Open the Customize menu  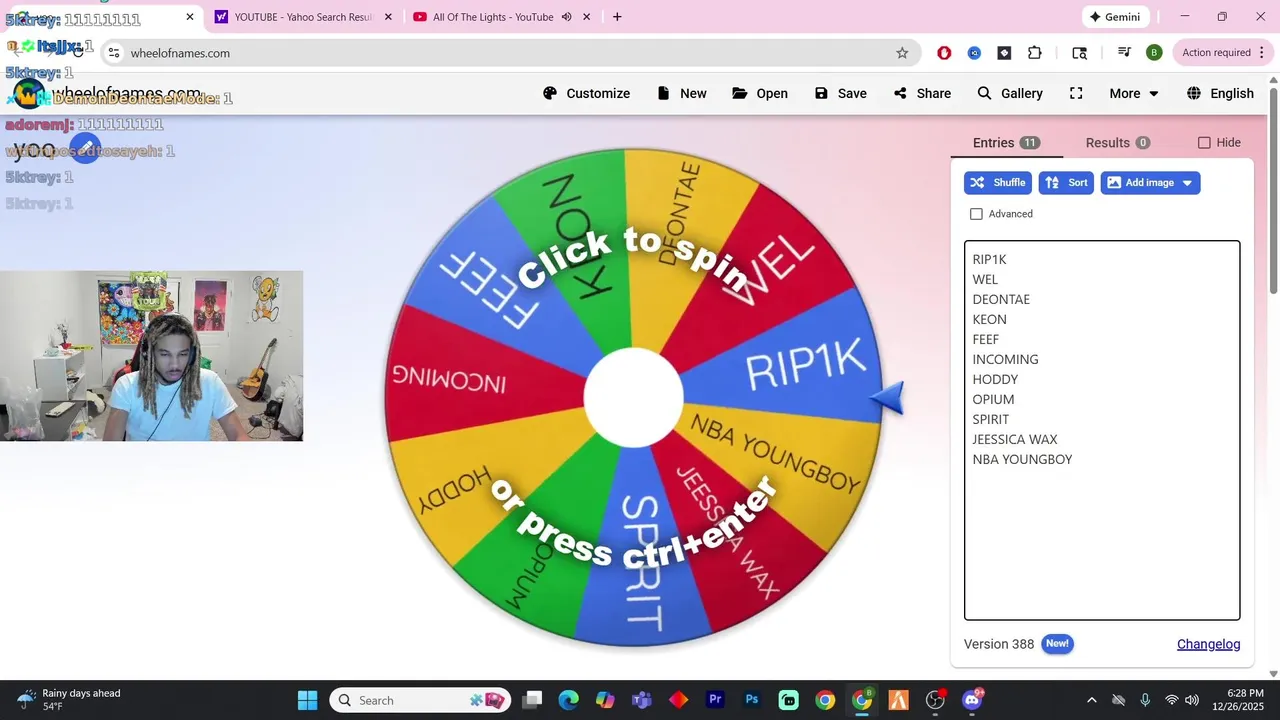[x=586, y=93]
